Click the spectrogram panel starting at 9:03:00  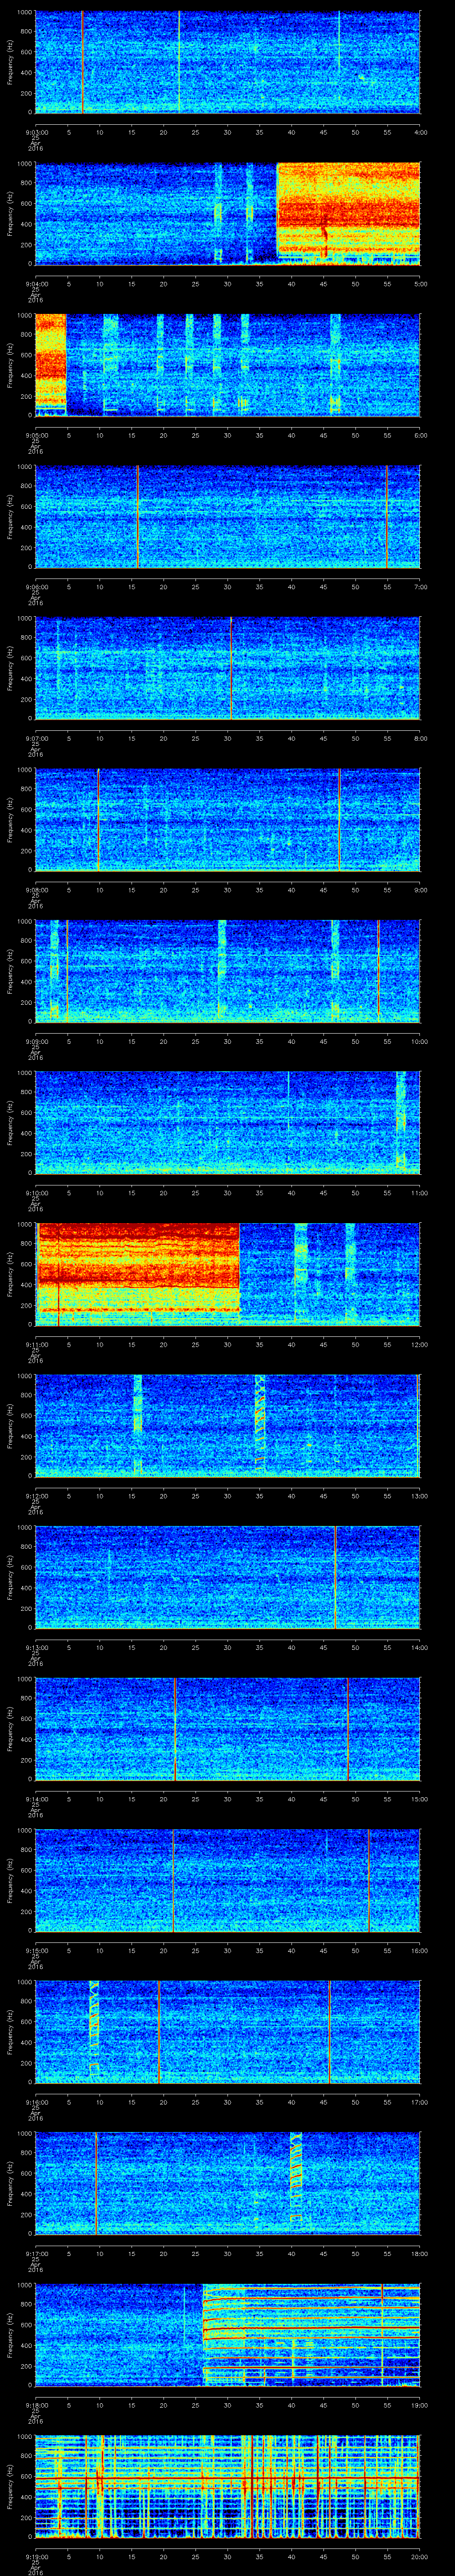click(227, 62)
